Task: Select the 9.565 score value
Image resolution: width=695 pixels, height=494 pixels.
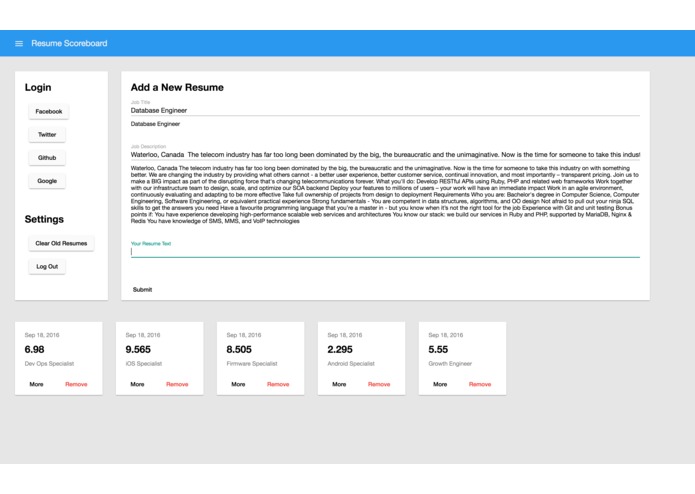Action: 138,350
